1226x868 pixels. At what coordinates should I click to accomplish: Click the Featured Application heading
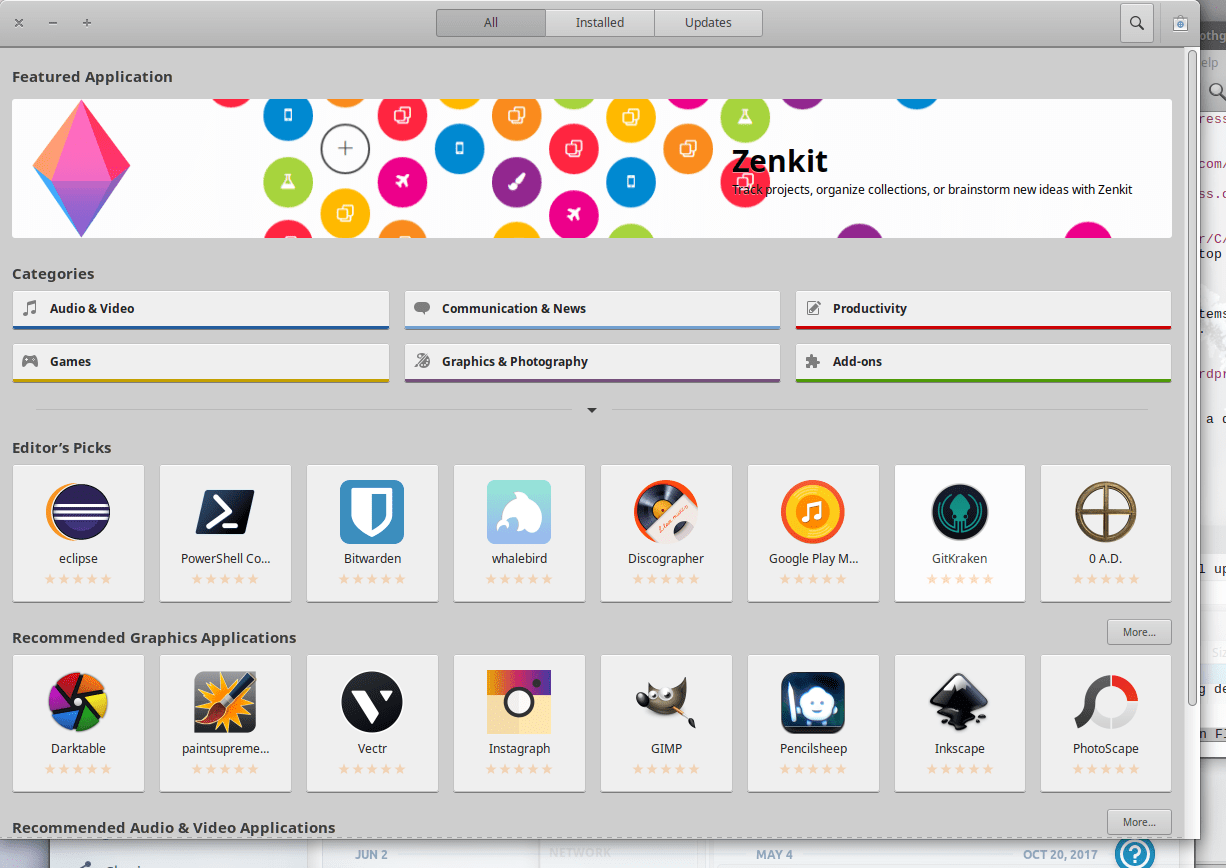(92, 77)
